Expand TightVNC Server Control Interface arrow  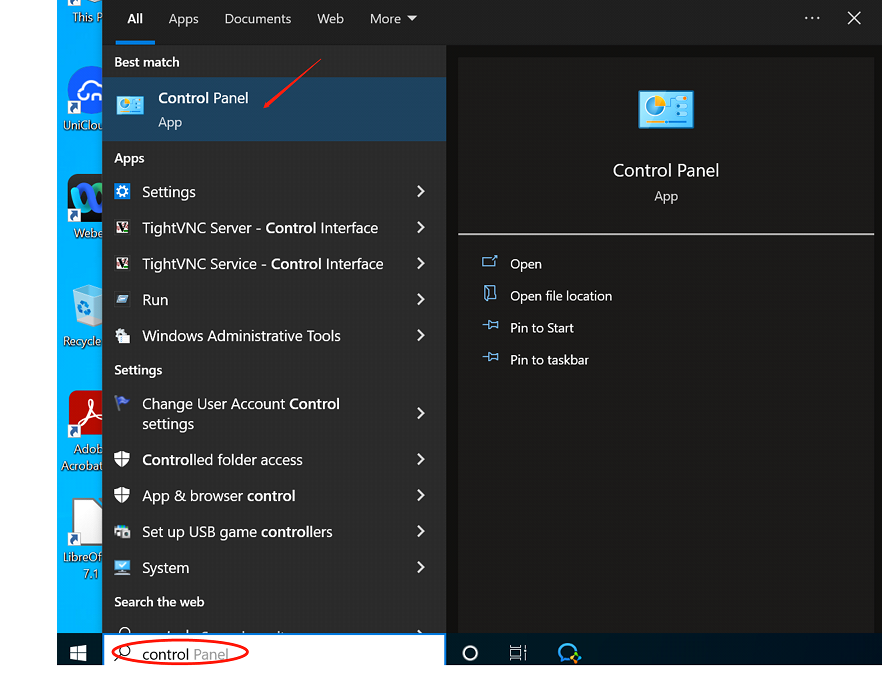421,228
